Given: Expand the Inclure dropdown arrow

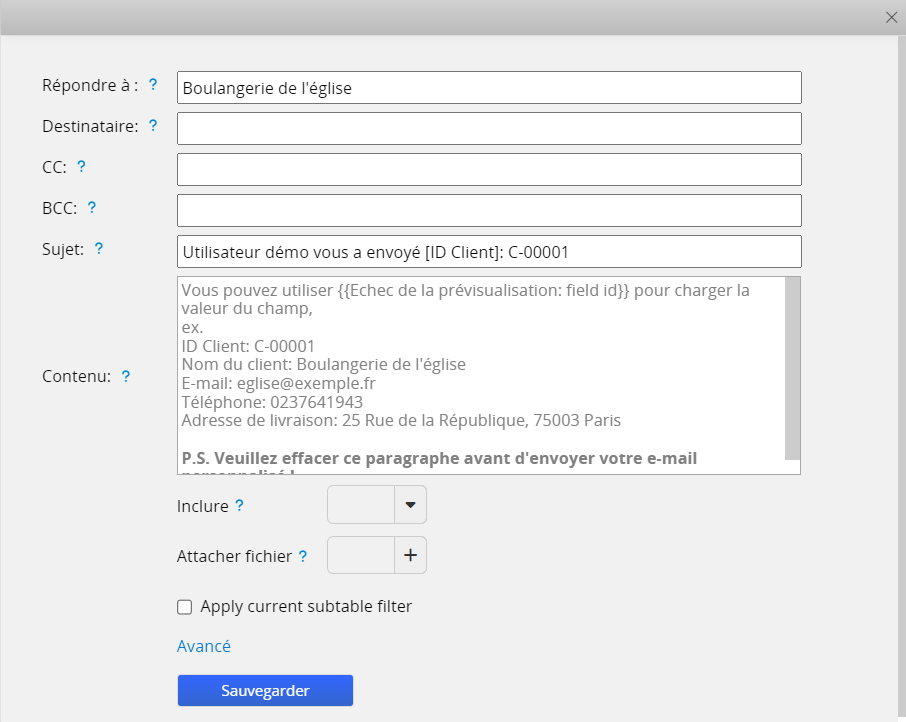Looking at the screenshot, I should (x=410, y=505).
